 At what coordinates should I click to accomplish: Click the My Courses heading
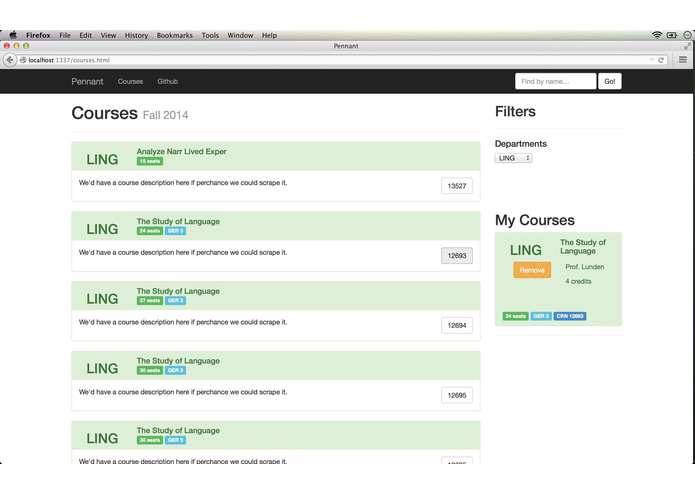tap(535, 220)
